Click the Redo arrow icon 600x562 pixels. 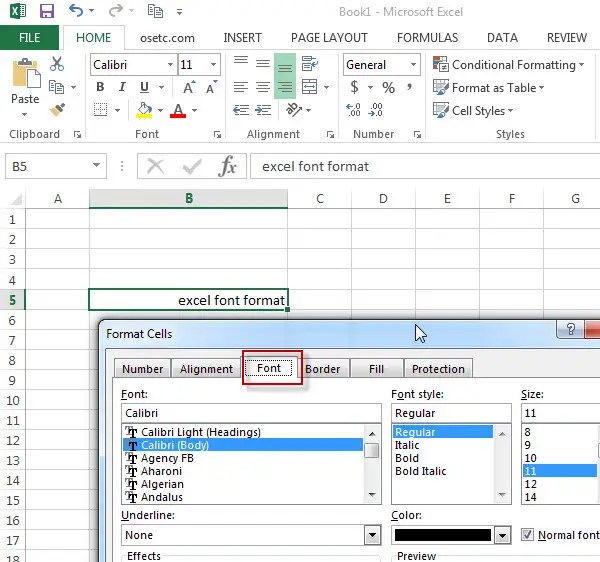[x=115, y=11]
